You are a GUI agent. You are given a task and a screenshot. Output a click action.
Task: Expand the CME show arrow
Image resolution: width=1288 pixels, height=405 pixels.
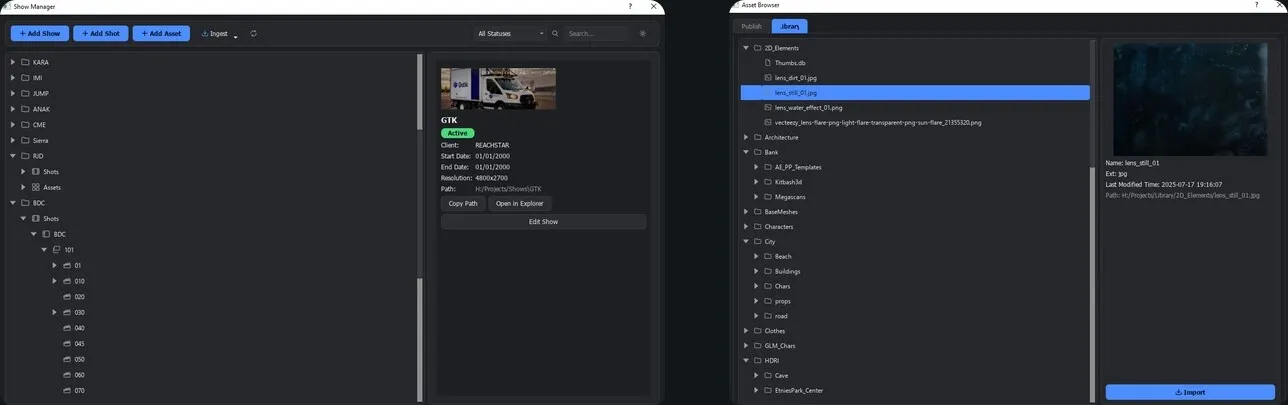pos(12,125)
